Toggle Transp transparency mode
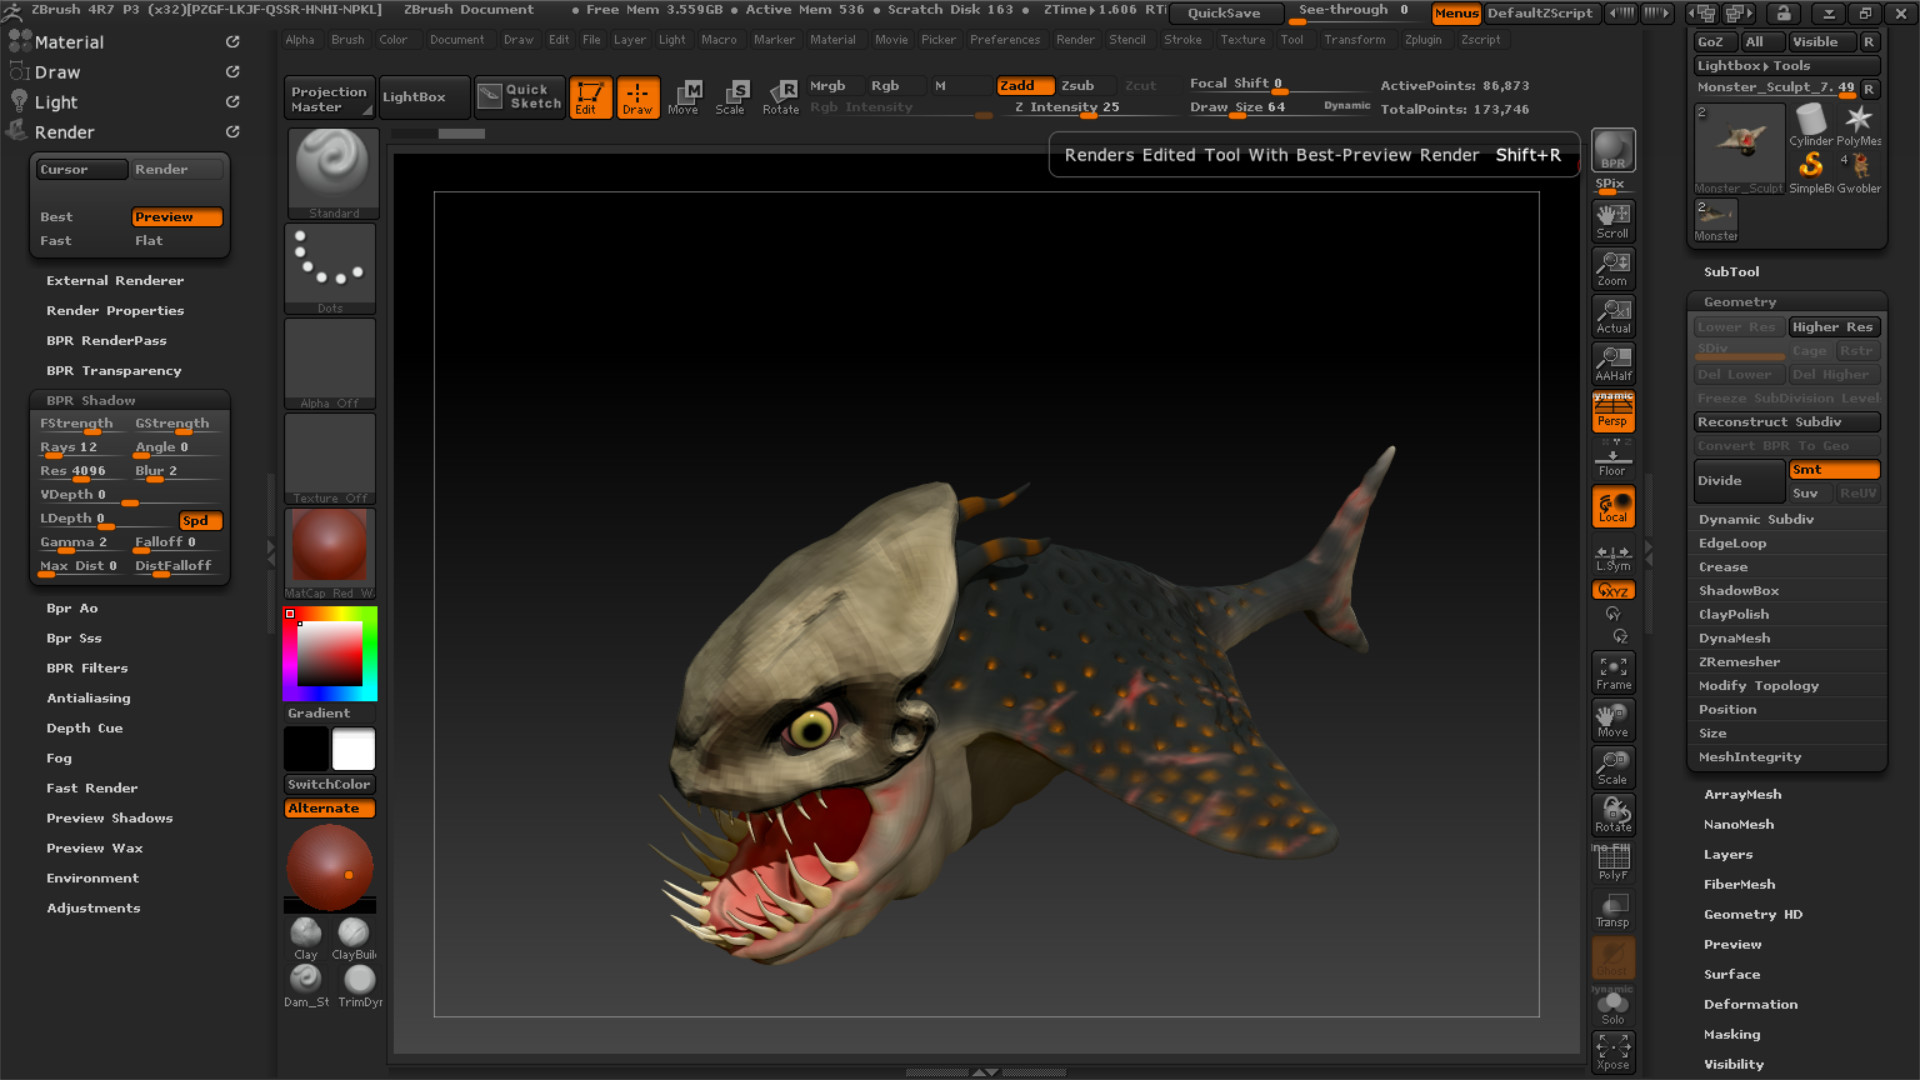Image resolution: width=1920 pixels, height=1080 pixels. pyautogui.click(x=1613, y=910)
